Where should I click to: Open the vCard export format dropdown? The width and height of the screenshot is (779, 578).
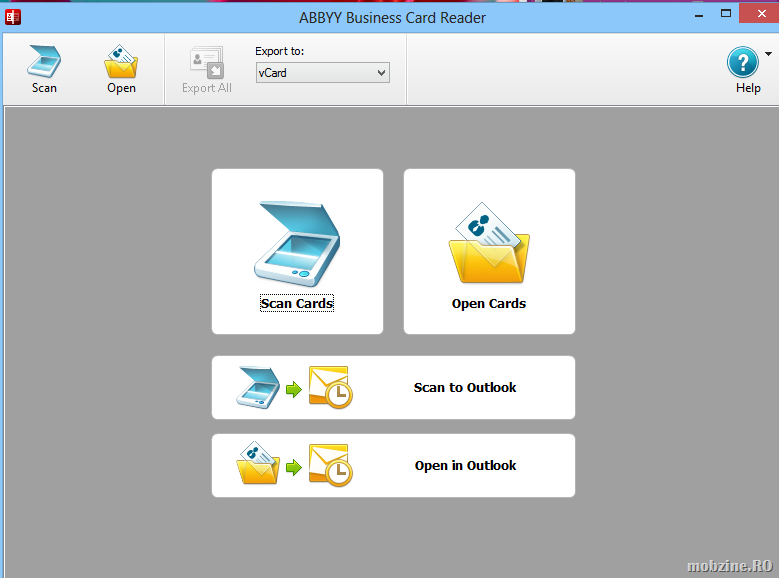tap(322, 73)
